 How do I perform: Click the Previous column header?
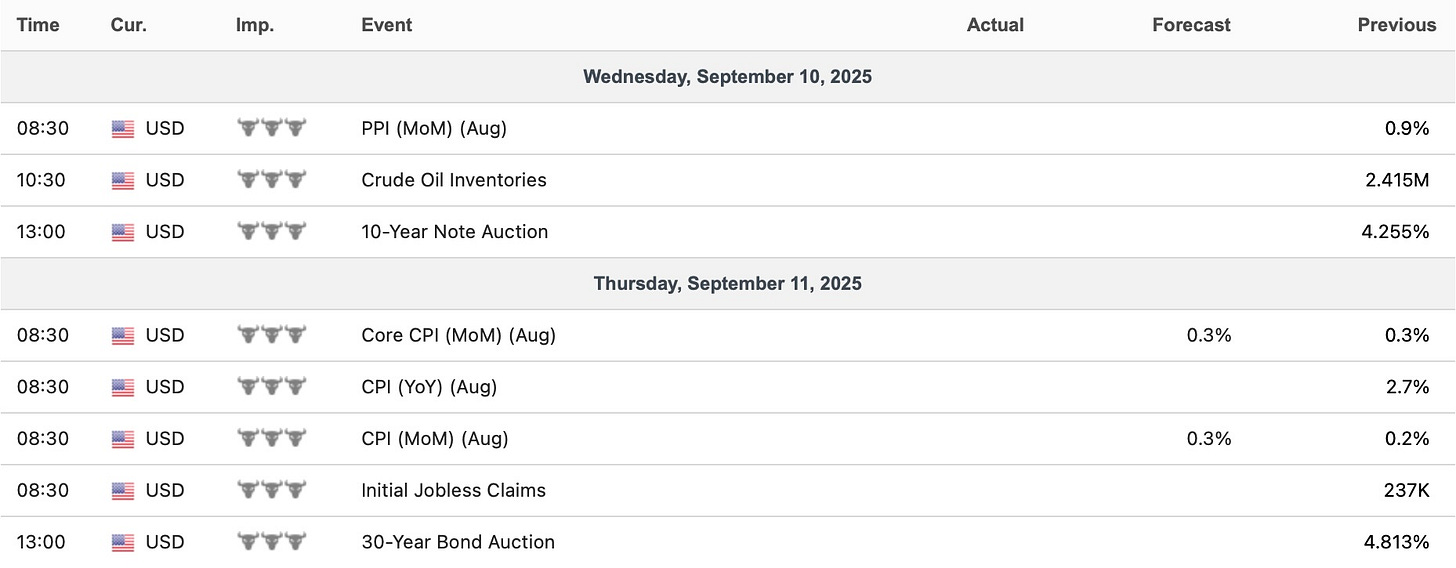point(1396,25)
